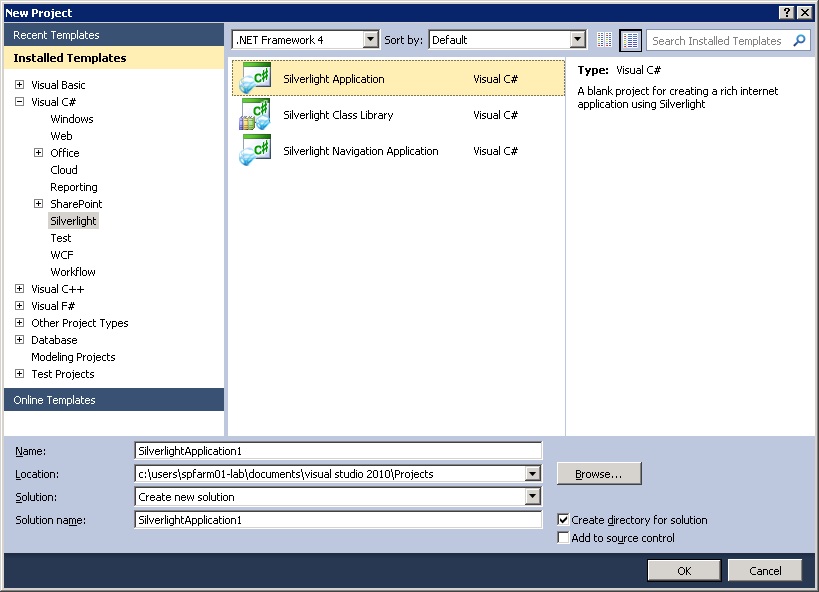Expand the Visual F# tree node
Viewport: 819px width, 592px height.
19,306
